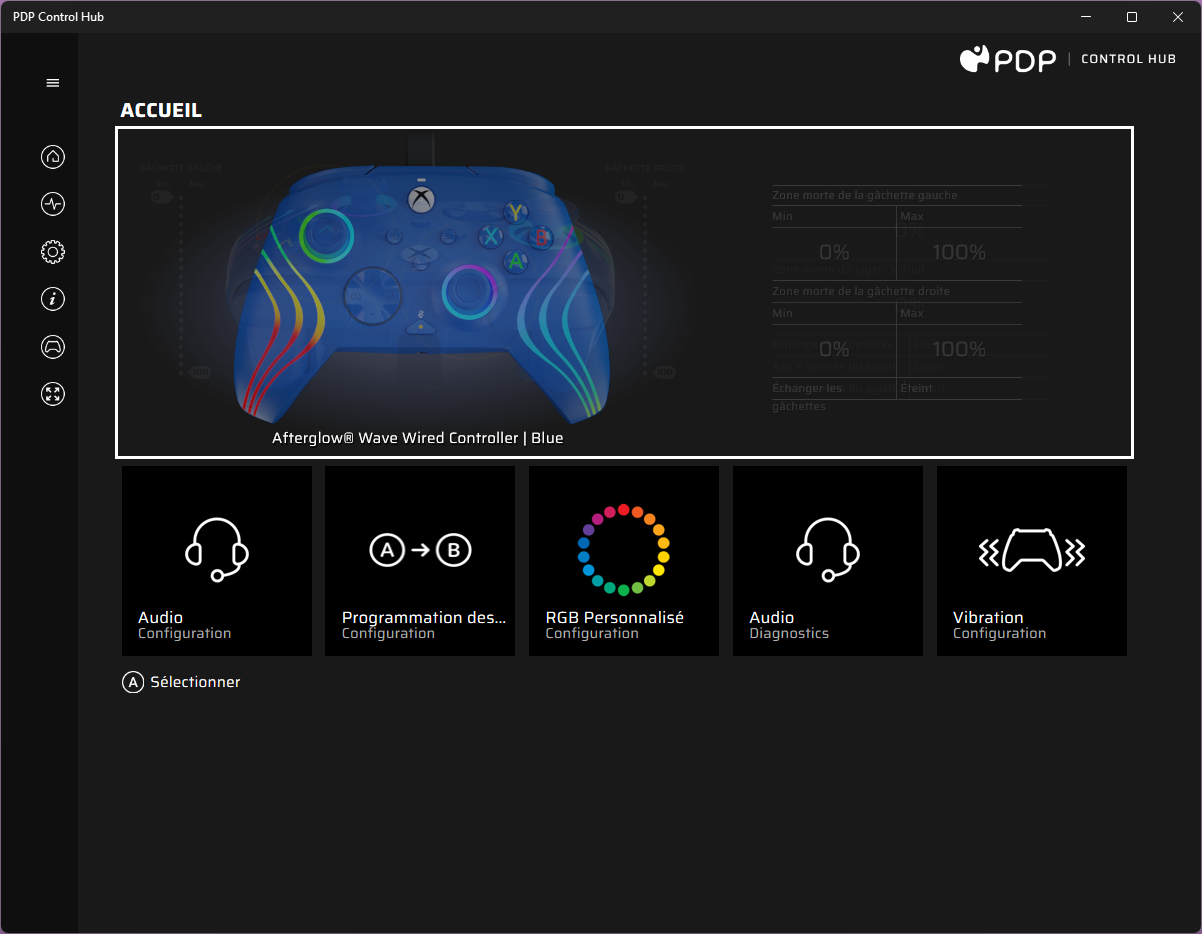Open the RGB Personnalisé color wheel tile
This screenshot has width=1202, height=934.
623,560
